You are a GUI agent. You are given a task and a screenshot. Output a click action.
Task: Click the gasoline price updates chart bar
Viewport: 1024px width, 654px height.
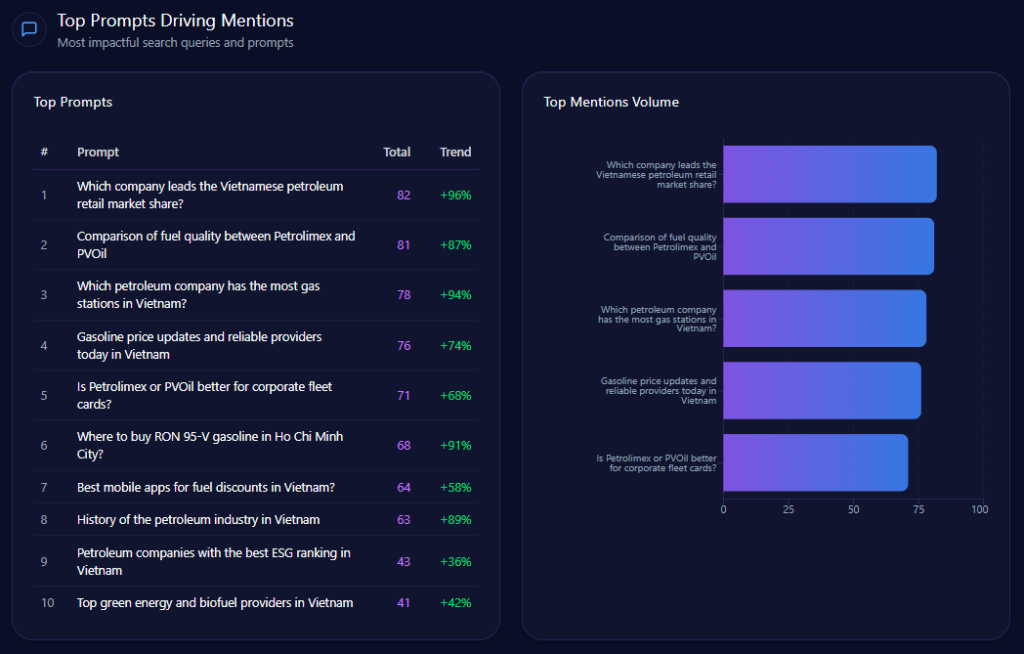821,390
